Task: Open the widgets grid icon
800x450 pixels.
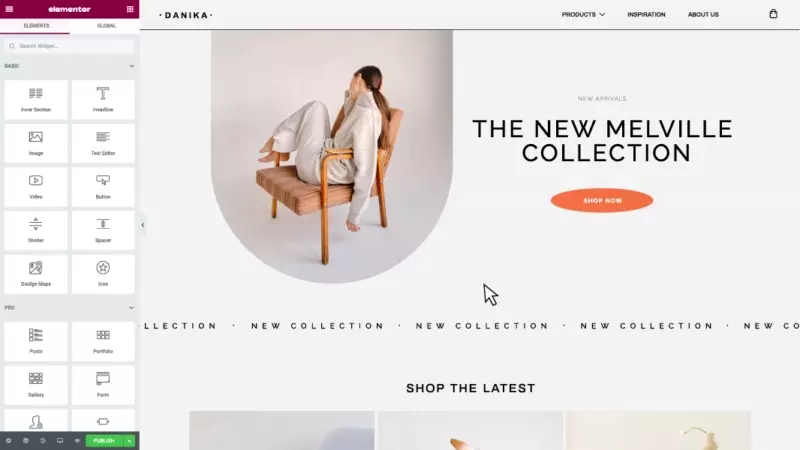Action: point(130,9)
